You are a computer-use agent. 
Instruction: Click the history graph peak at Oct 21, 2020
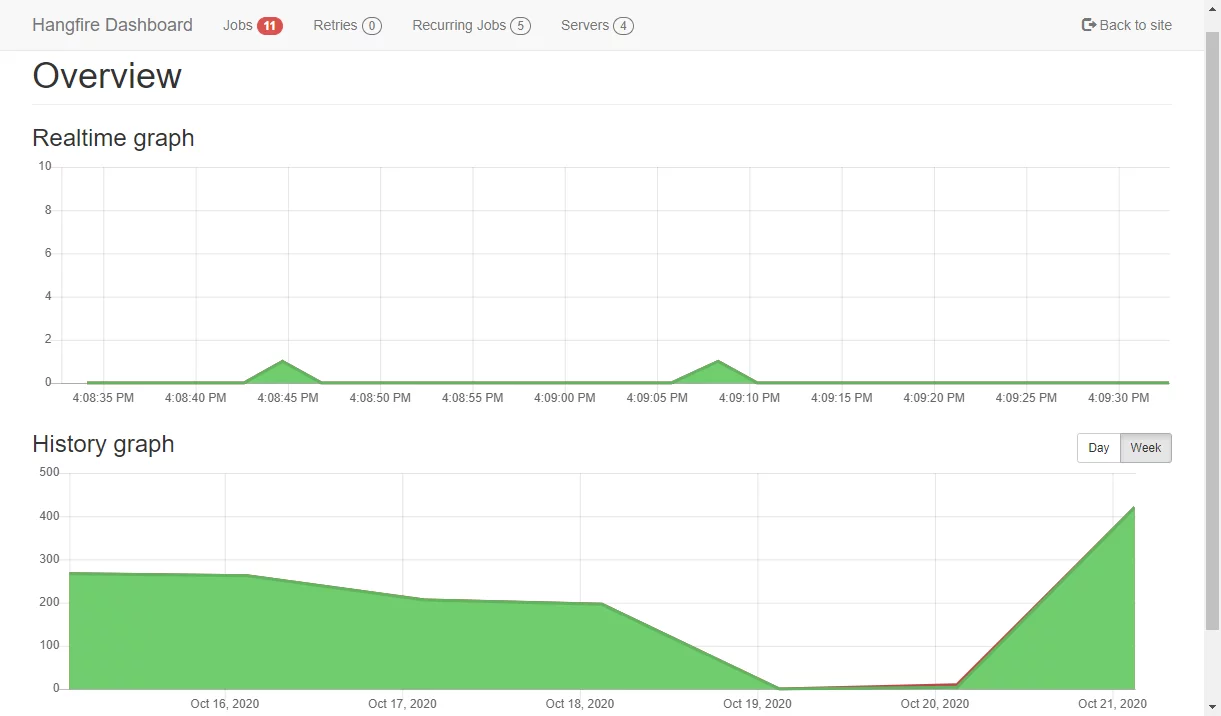pyautogui.click(x=1133, y=508)
